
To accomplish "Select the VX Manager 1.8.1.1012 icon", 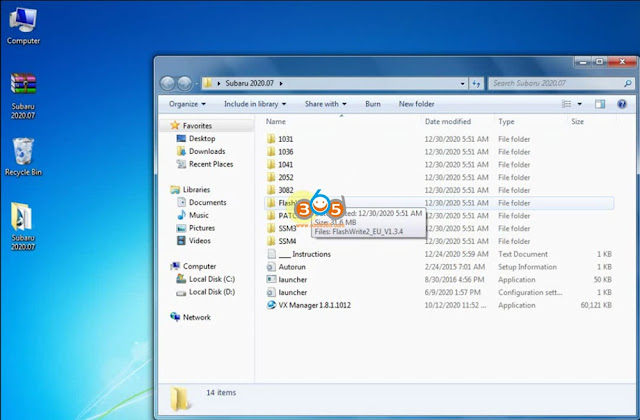I will pos(271,305).
